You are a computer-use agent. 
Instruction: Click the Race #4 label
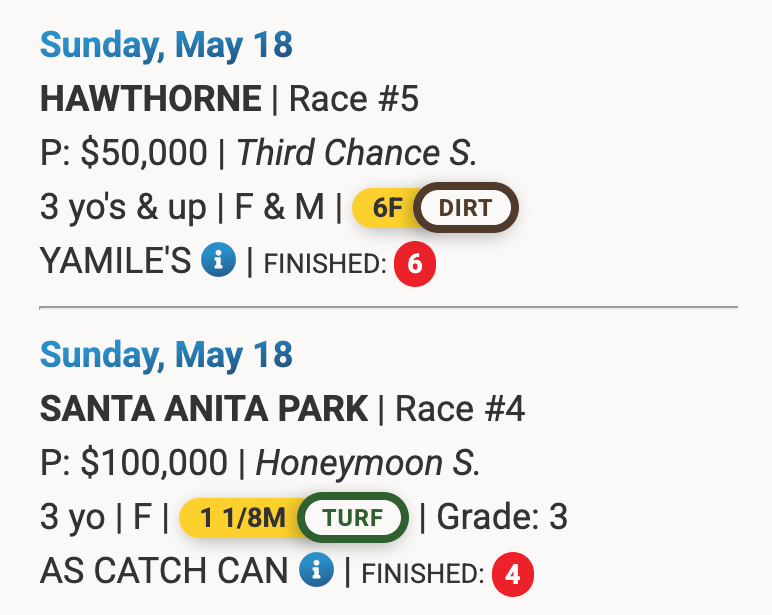(460, 409)
